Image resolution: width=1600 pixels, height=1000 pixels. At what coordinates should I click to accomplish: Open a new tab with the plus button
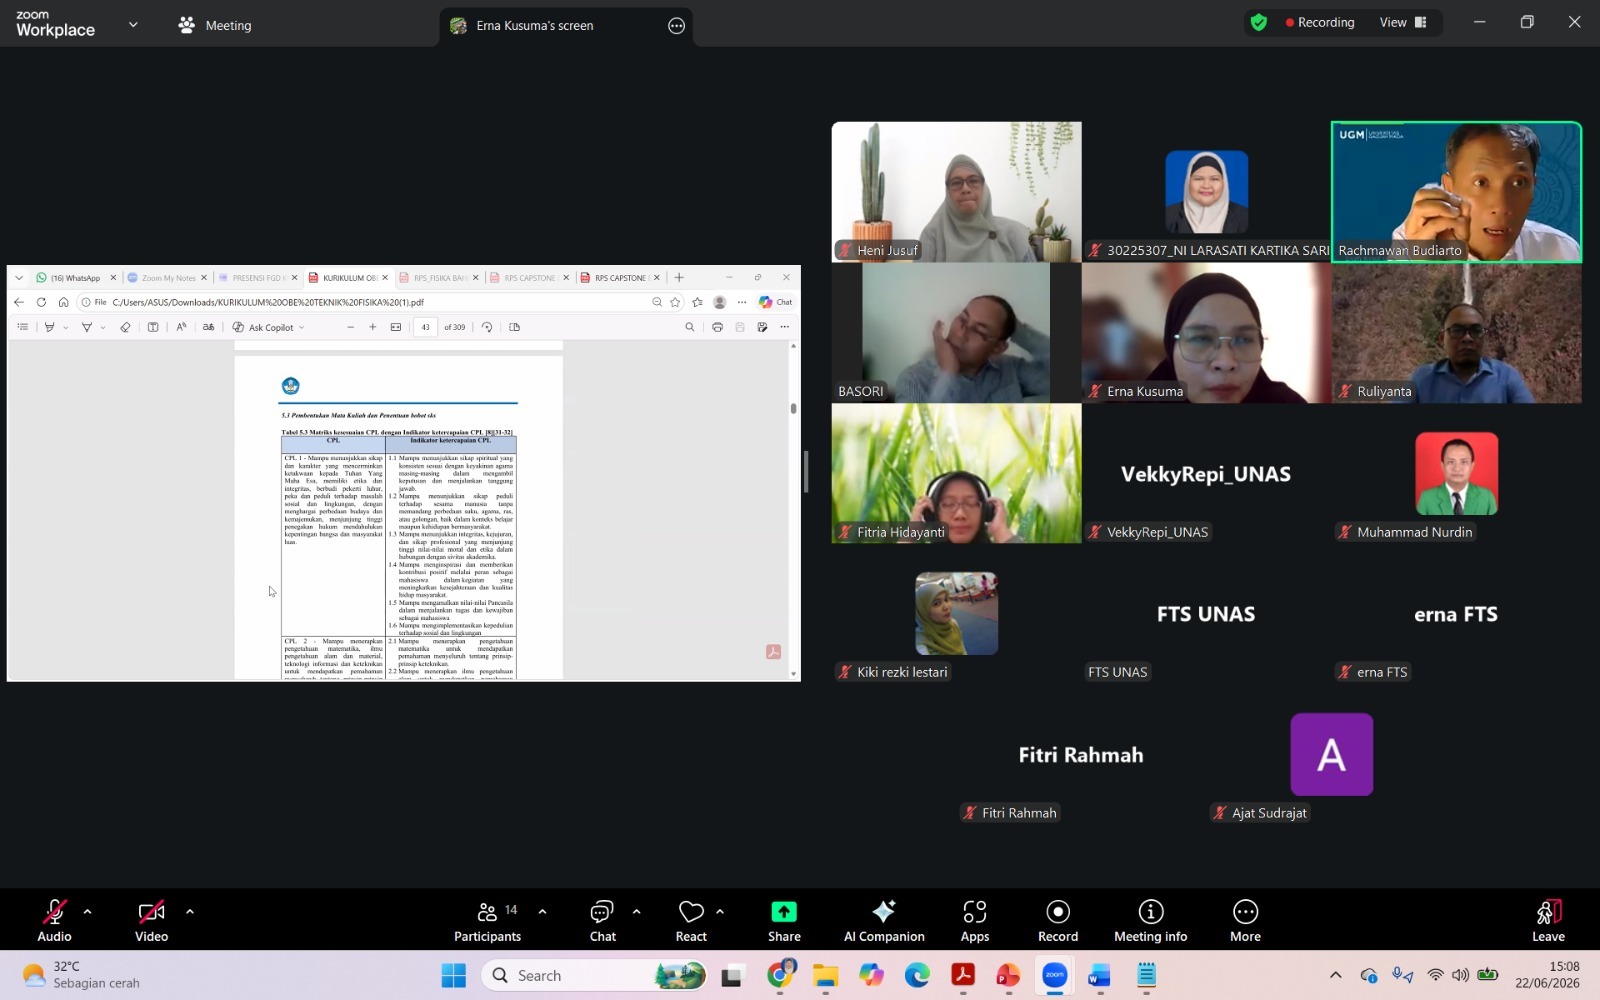[679, 278]
